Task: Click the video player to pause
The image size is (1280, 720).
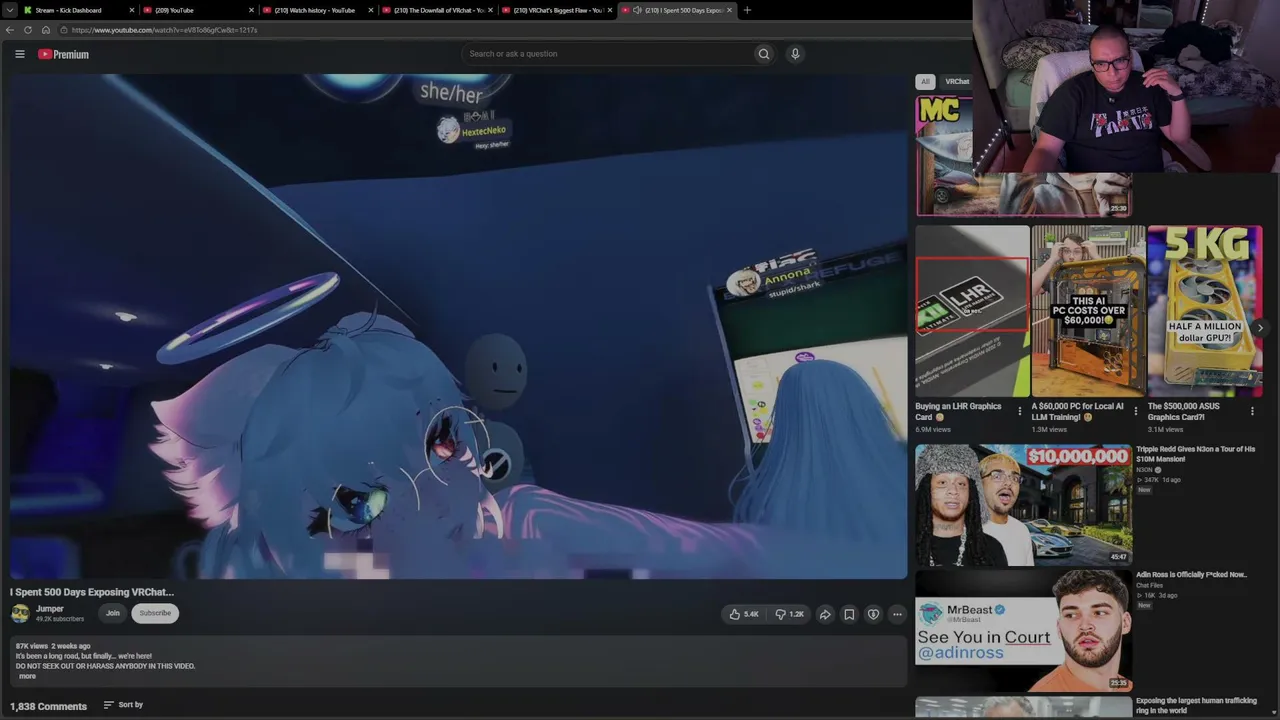Action: click(x=459, y=326)
